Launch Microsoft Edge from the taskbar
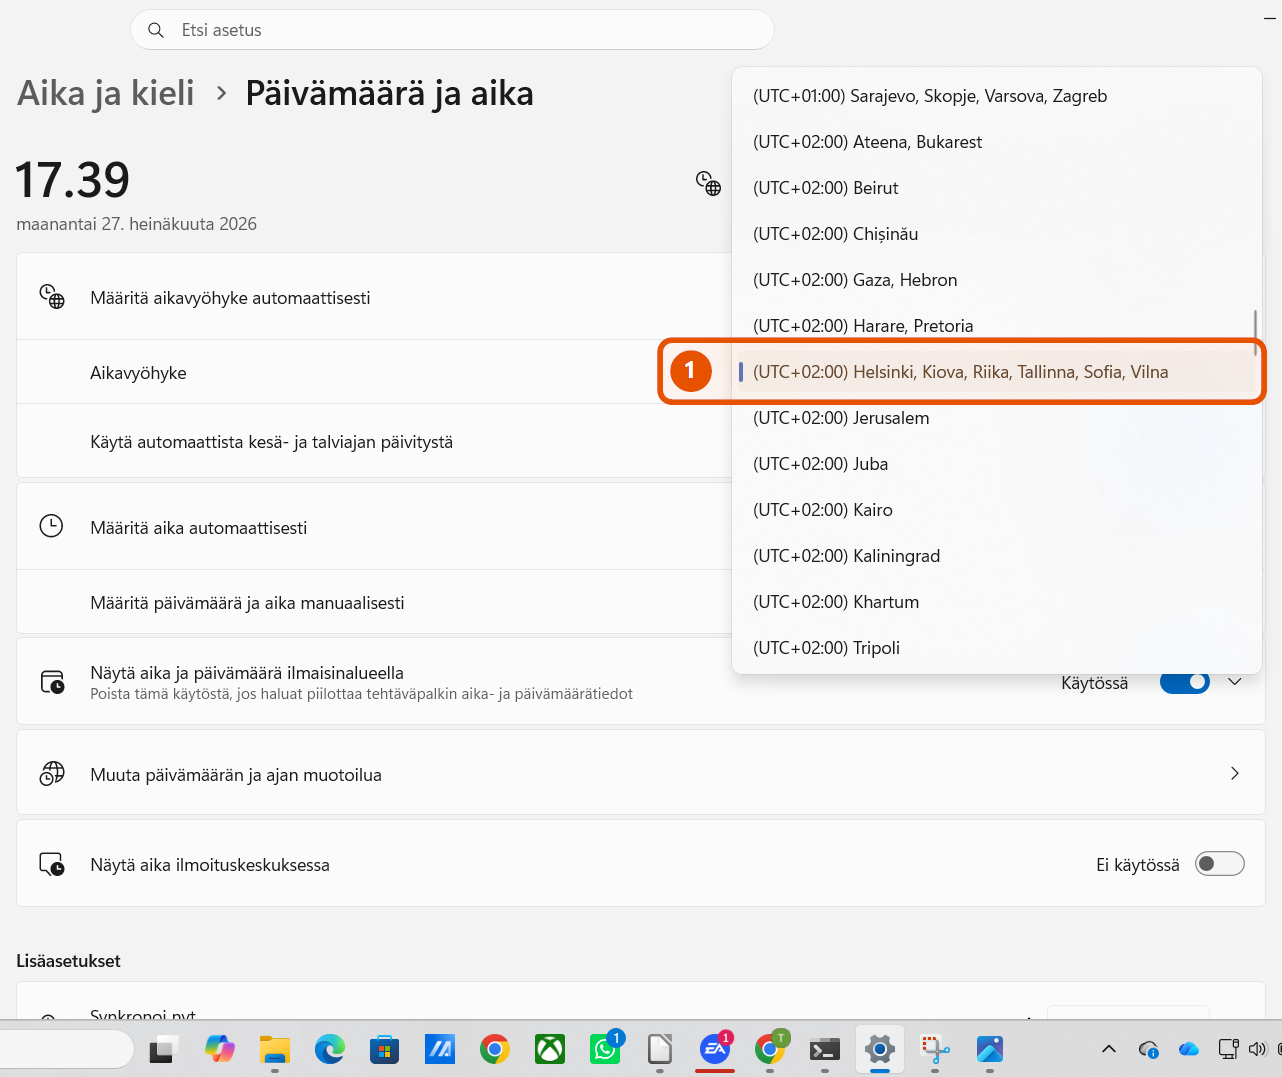The height and width of the screenshot is (1077, 1282). (329, 1049)
